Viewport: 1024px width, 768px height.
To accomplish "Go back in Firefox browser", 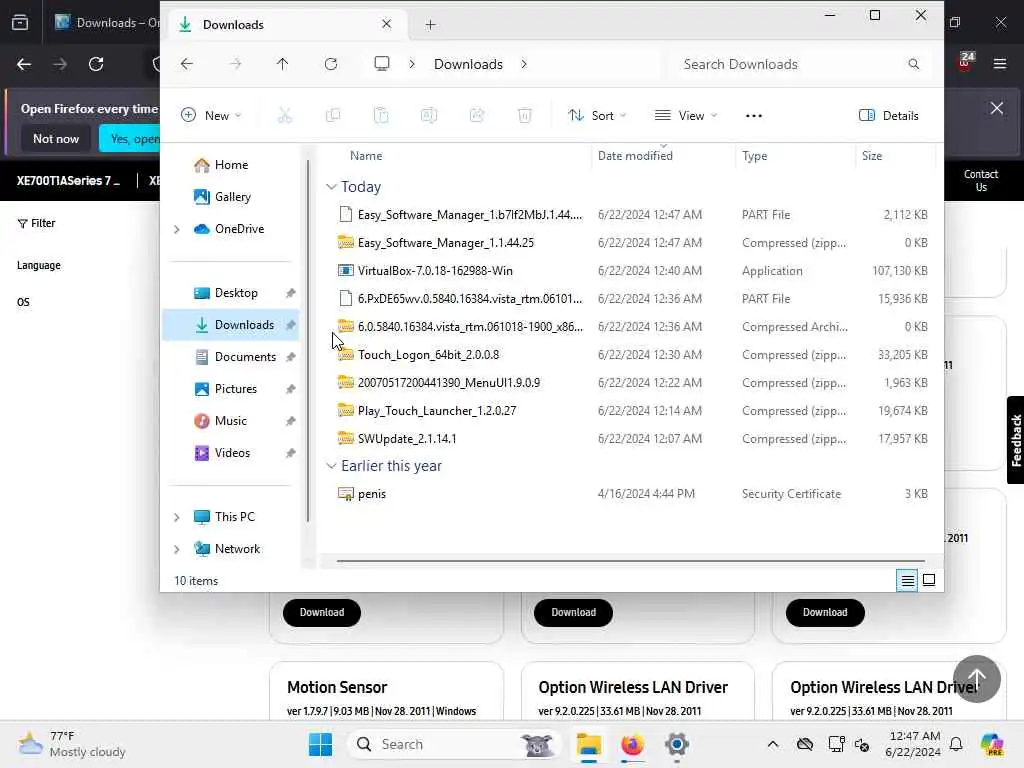I will point(24,64).
